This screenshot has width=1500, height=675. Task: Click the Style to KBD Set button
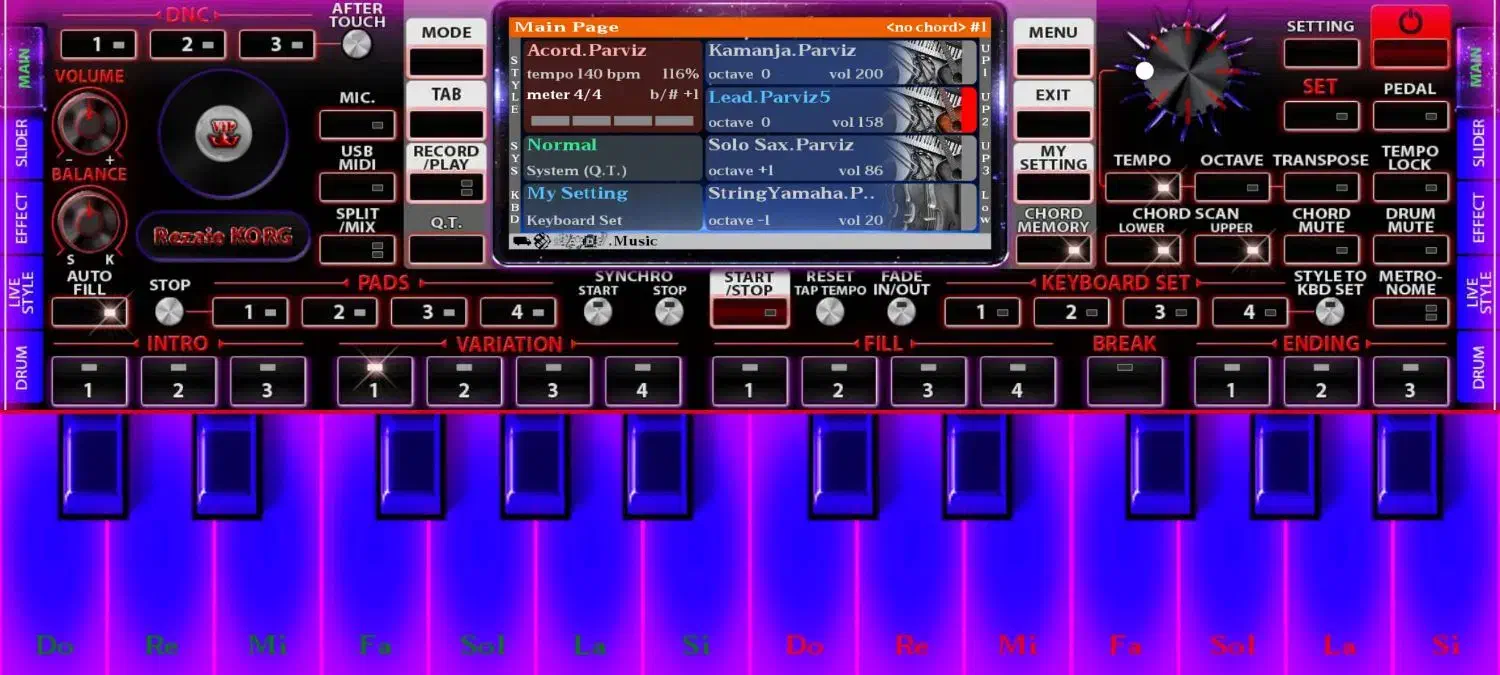coord(1329,312)
